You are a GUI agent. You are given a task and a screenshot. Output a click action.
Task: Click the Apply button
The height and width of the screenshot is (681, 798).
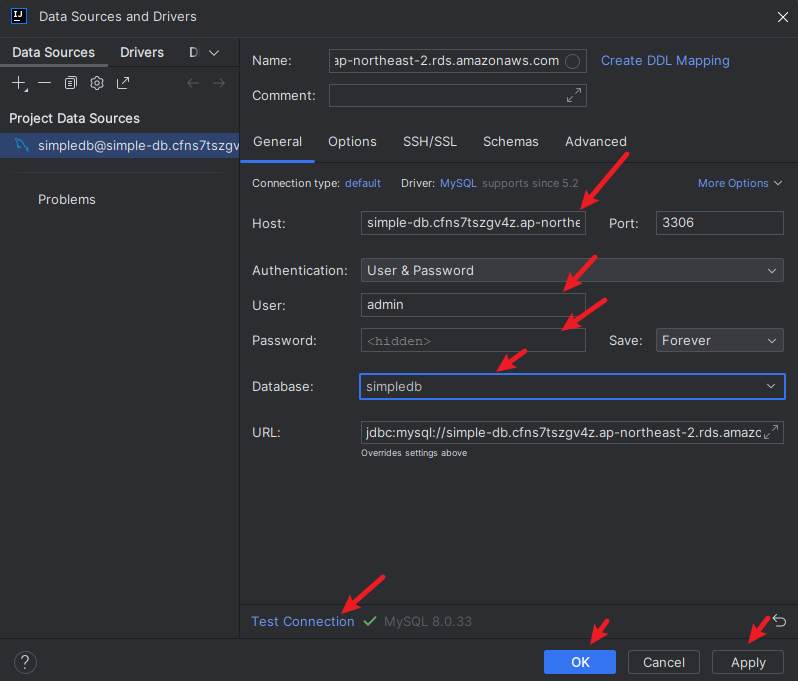[748, 662]
